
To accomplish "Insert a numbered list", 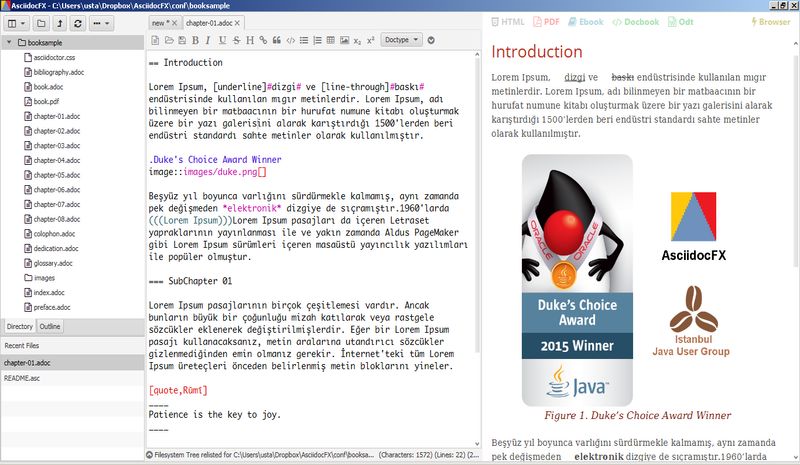I will point(317,40).
